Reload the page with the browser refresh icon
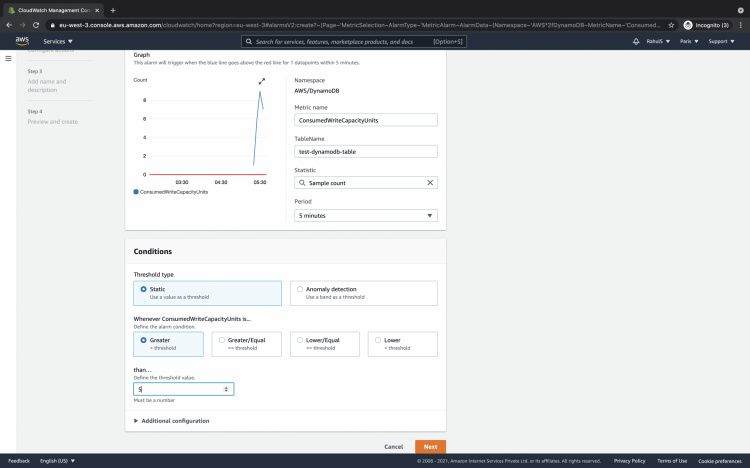 tap(36, 24)
